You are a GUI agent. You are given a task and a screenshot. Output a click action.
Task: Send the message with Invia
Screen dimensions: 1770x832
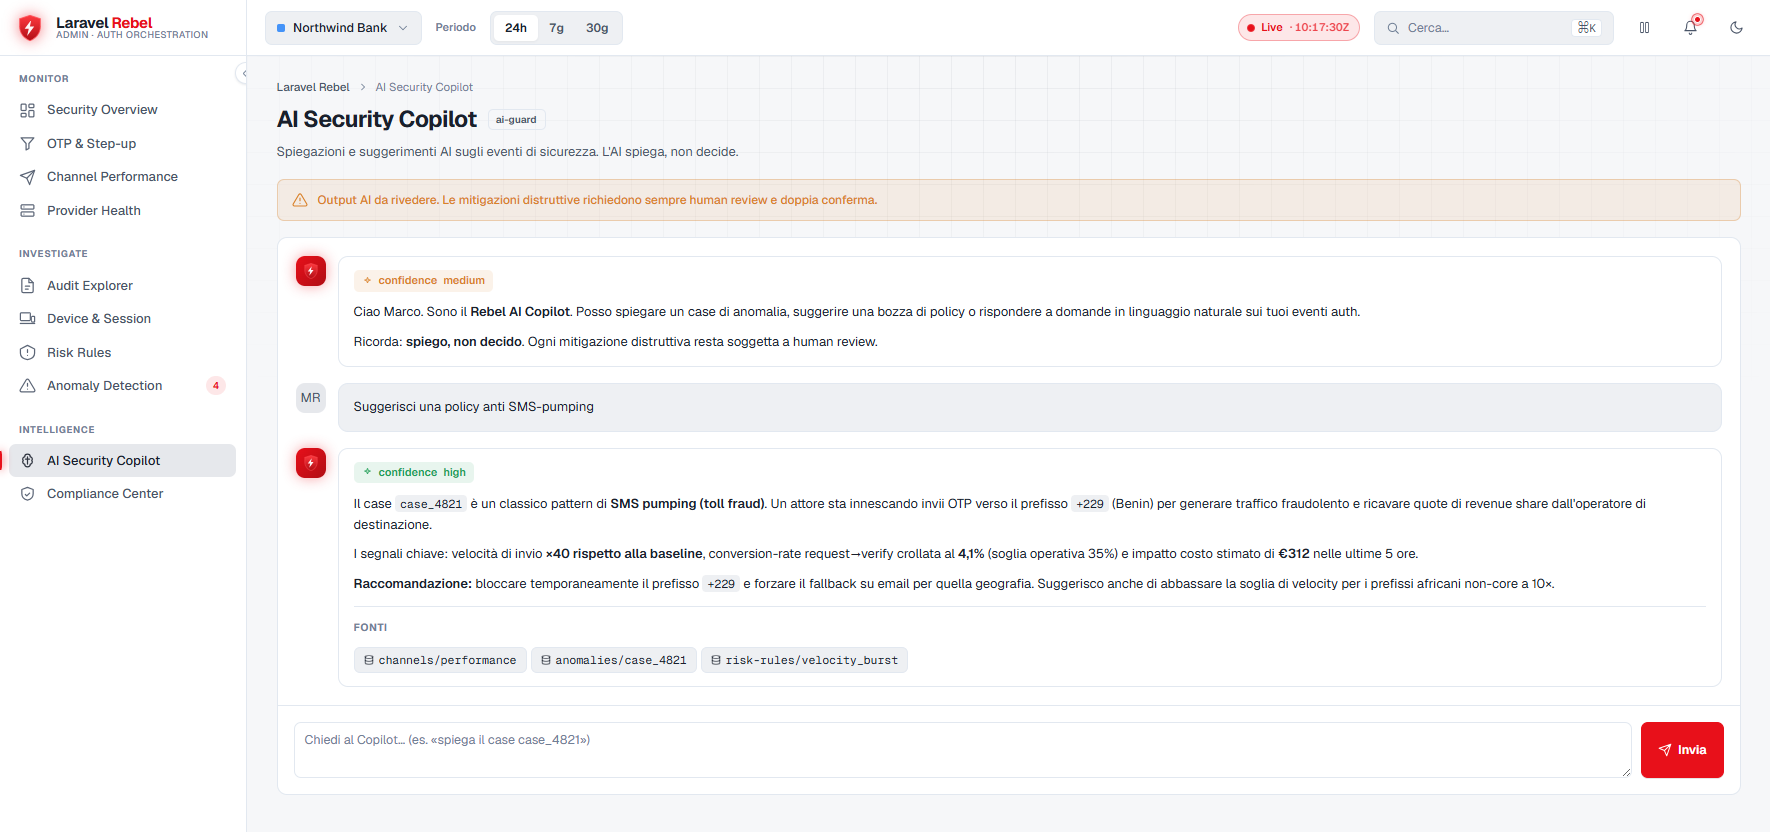click(1682, 750)
